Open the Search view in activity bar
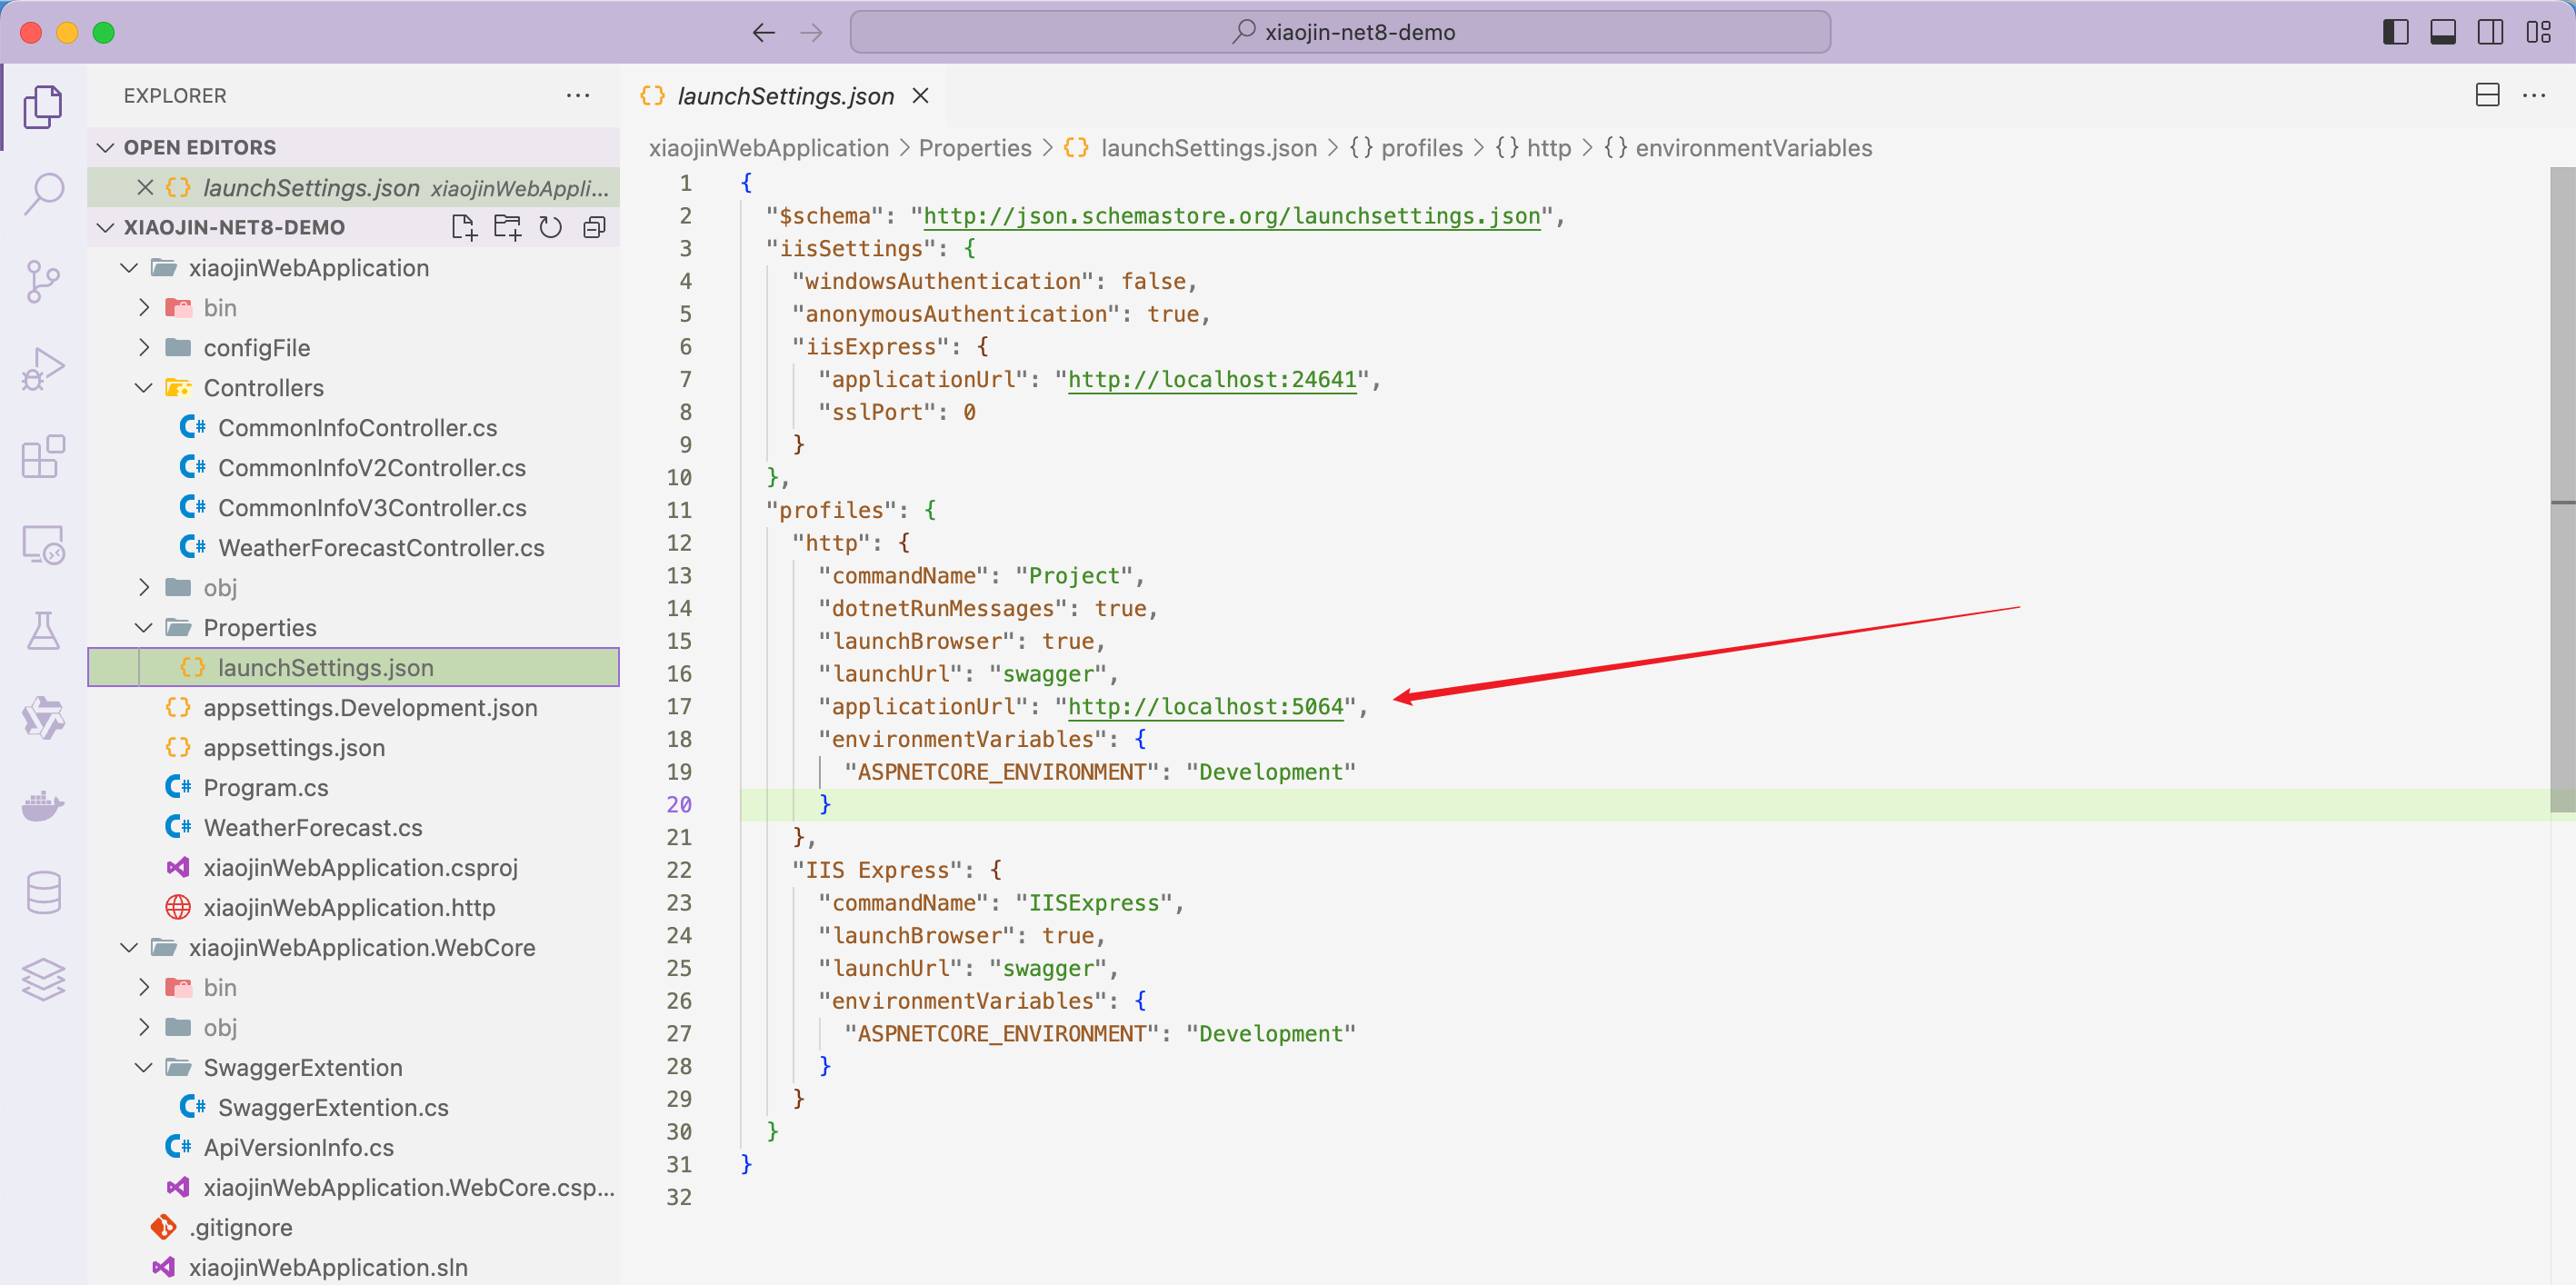This screenshot has width=2576, height=1285. point(43,193)
